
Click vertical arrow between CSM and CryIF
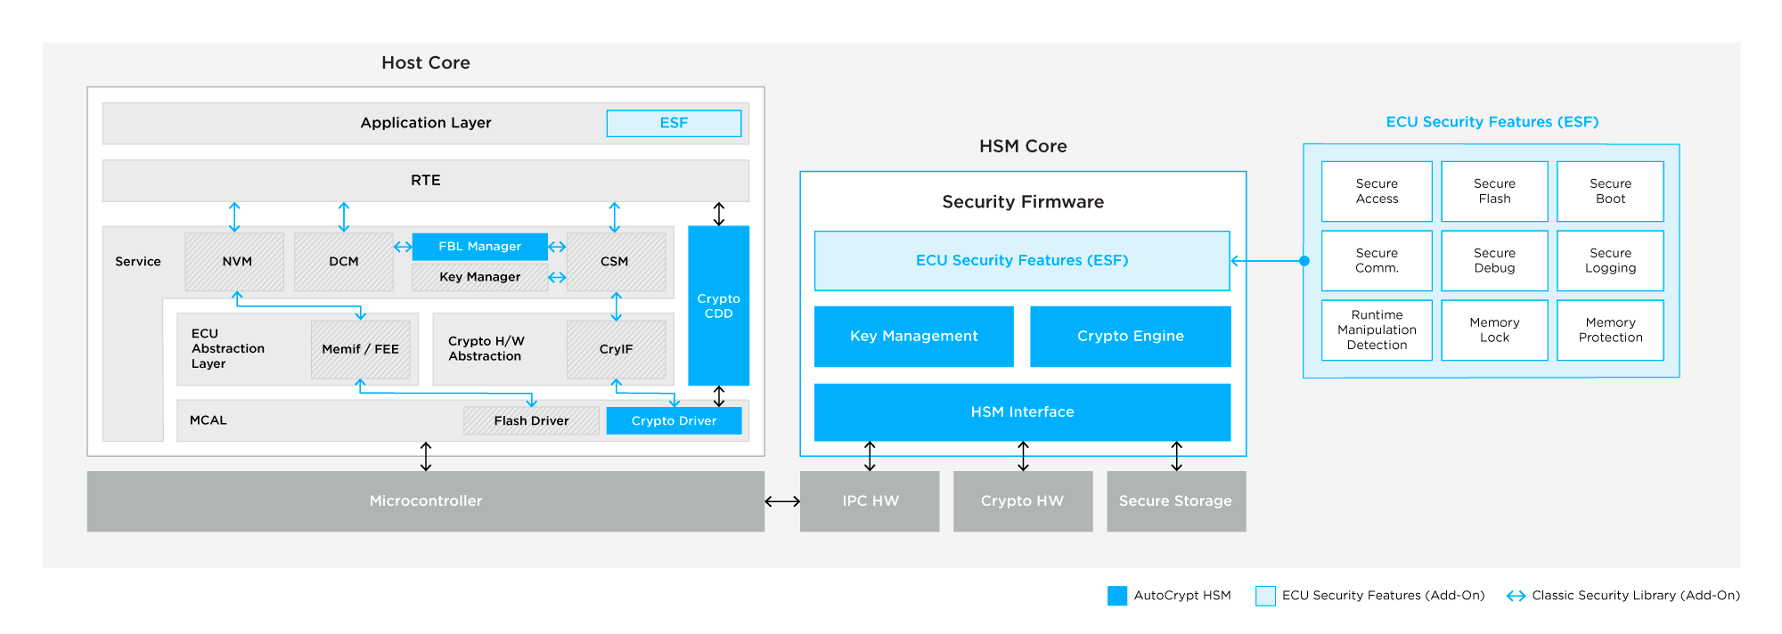[616, 306]
